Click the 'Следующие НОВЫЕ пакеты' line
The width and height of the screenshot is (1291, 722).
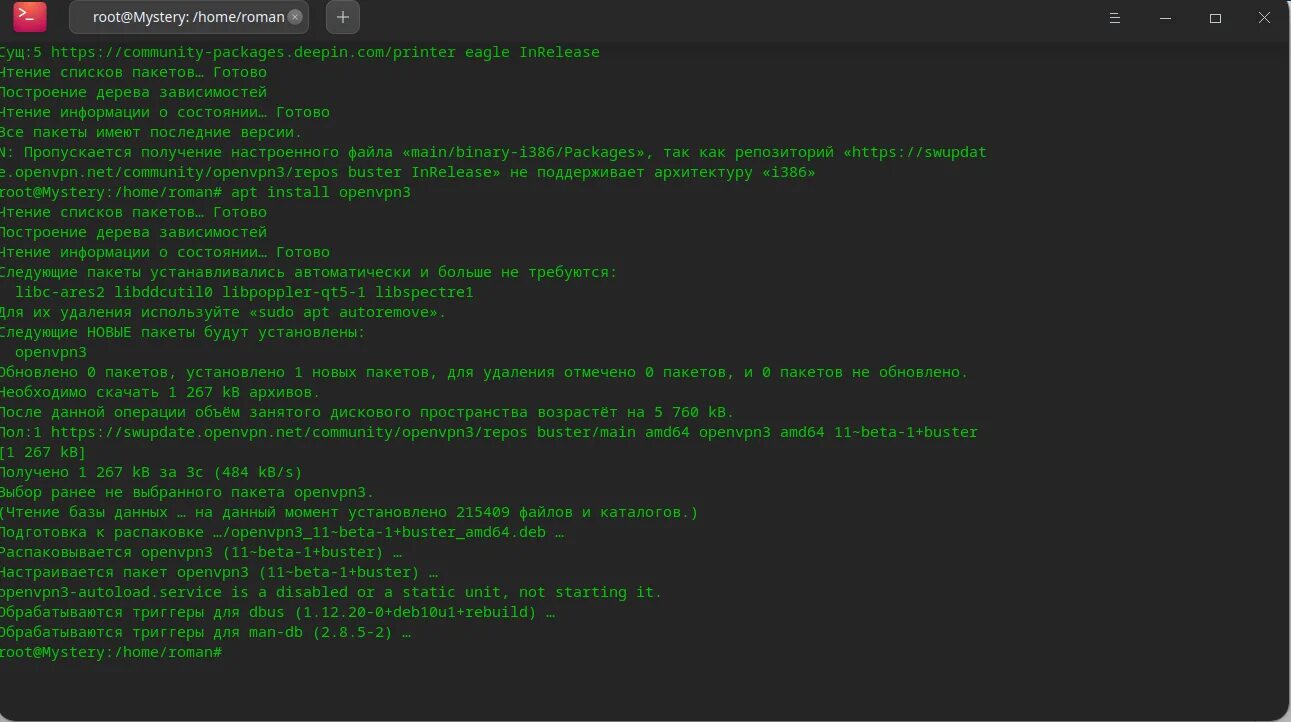tap(182, 332)
